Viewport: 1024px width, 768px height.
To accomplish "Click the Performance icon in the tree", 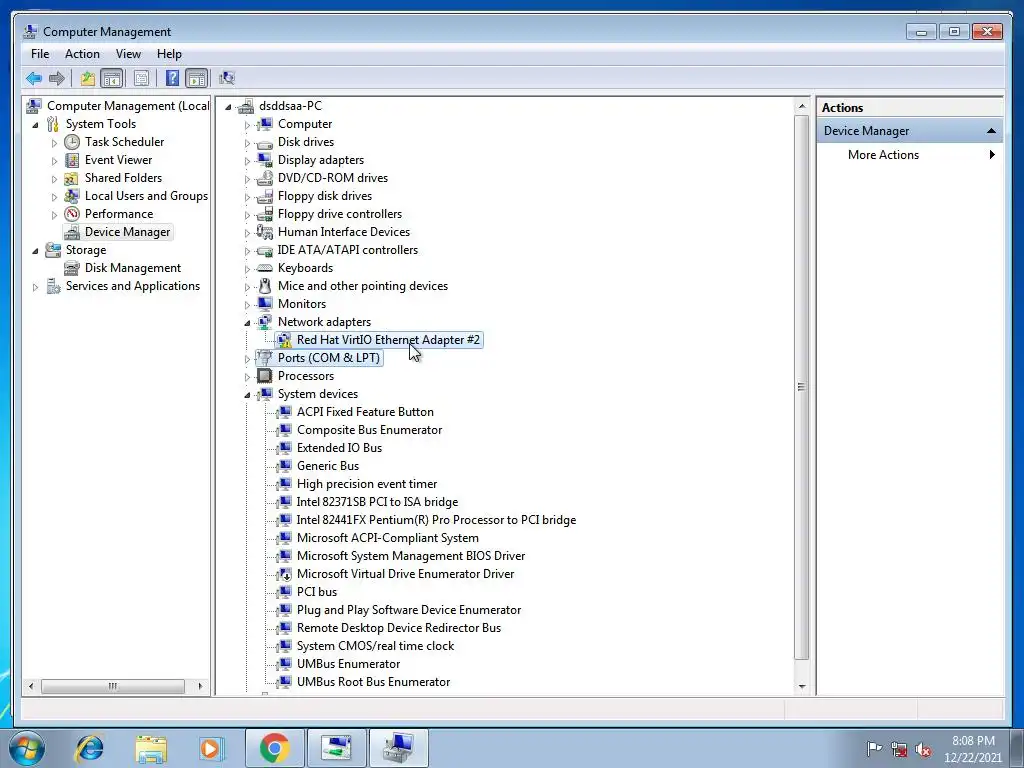I will point(72,214).
